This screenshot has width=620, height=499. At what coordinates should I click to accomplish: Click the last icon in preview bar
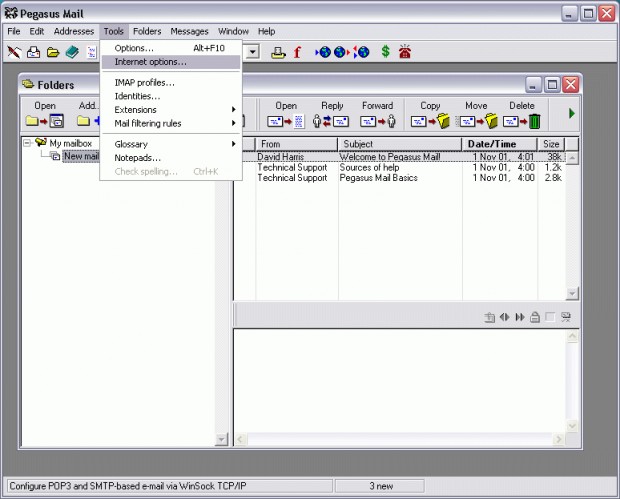[x=566, y=317]
